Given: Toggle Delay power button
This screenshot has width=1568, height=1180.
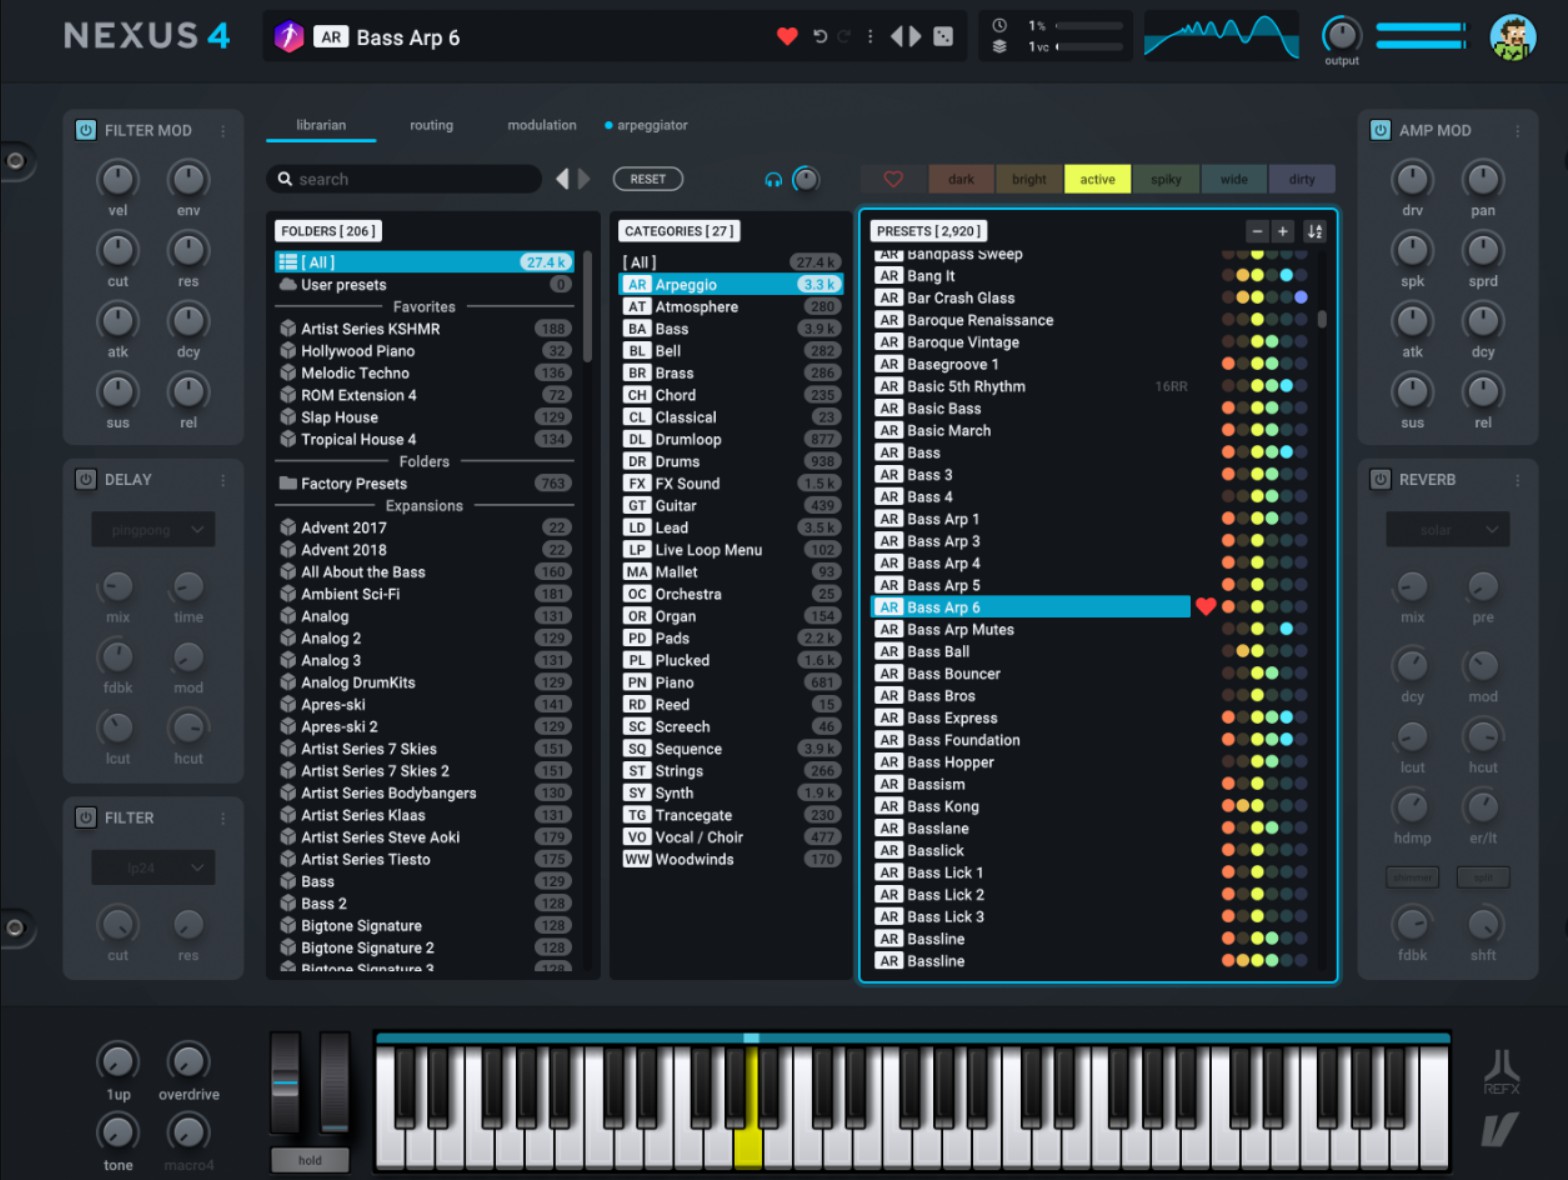Looking at the screenshot, I should click(86, 480).
